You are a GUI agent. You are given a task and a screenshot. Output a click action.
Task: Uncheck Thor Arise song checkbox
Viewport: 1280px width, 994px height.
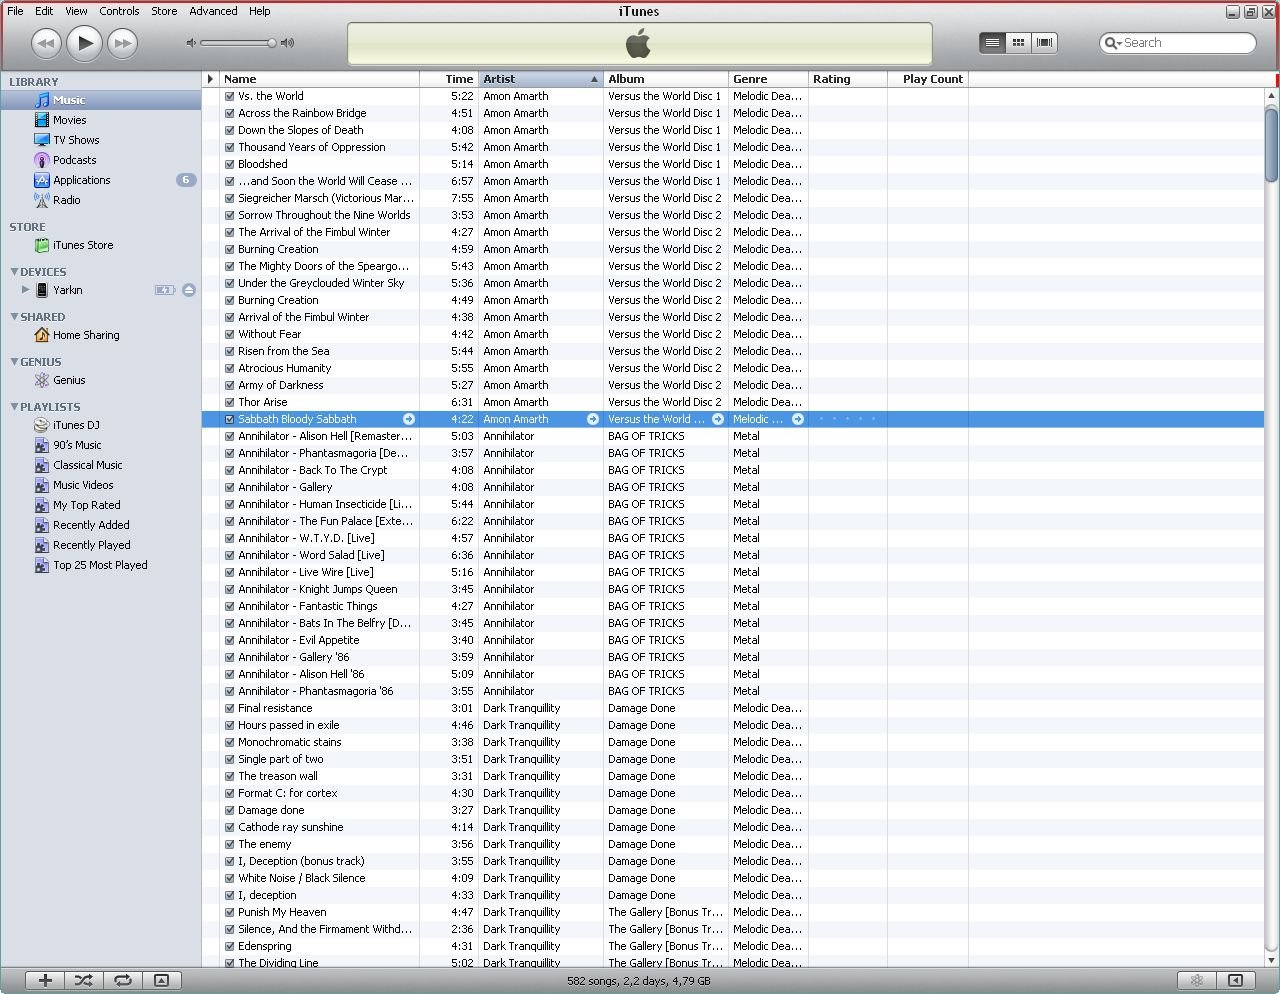pyautogui.click(x=230, y=402)
